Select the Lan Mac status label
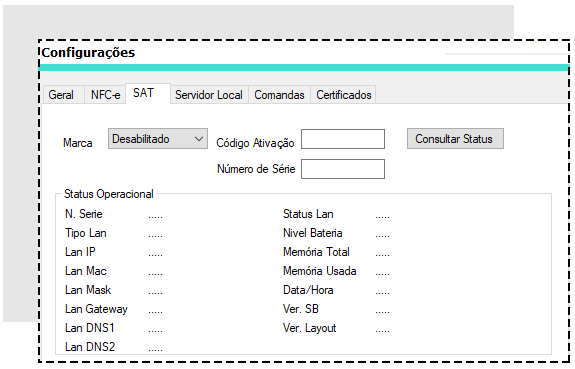Viewport: 575px width, 369px height. coord(86,271)
